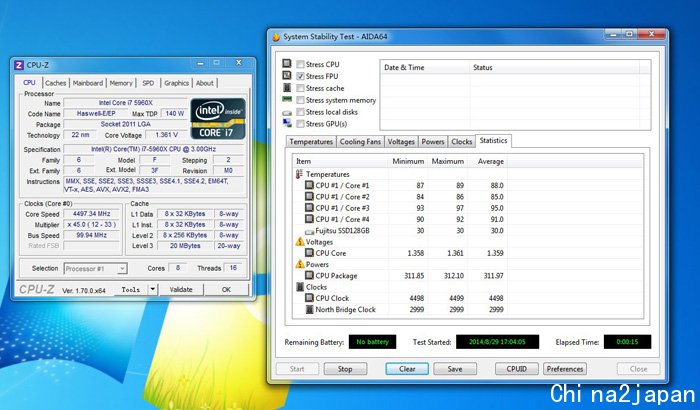
Task: Click the Stress FPU icon
Action: click(287, 76)
